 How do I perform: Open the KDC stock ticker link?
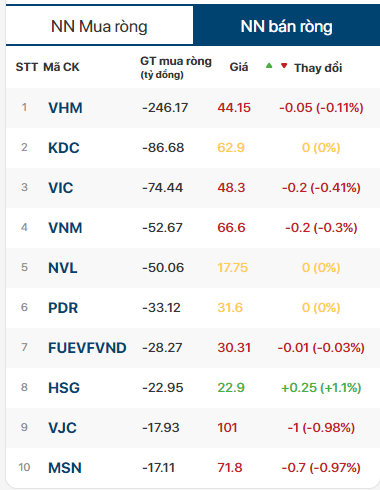(64, 148)
